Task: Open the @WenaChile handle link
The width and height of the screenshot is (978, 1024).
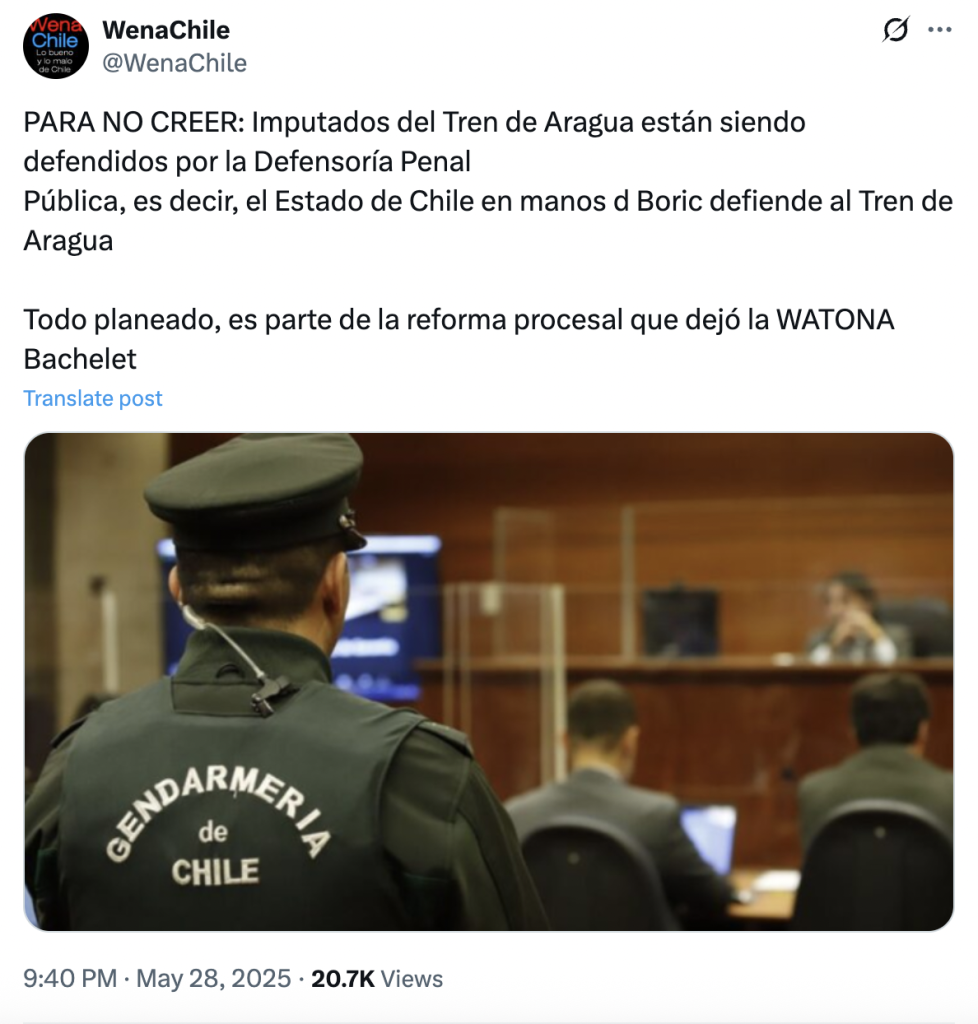Action: point(174,63)
